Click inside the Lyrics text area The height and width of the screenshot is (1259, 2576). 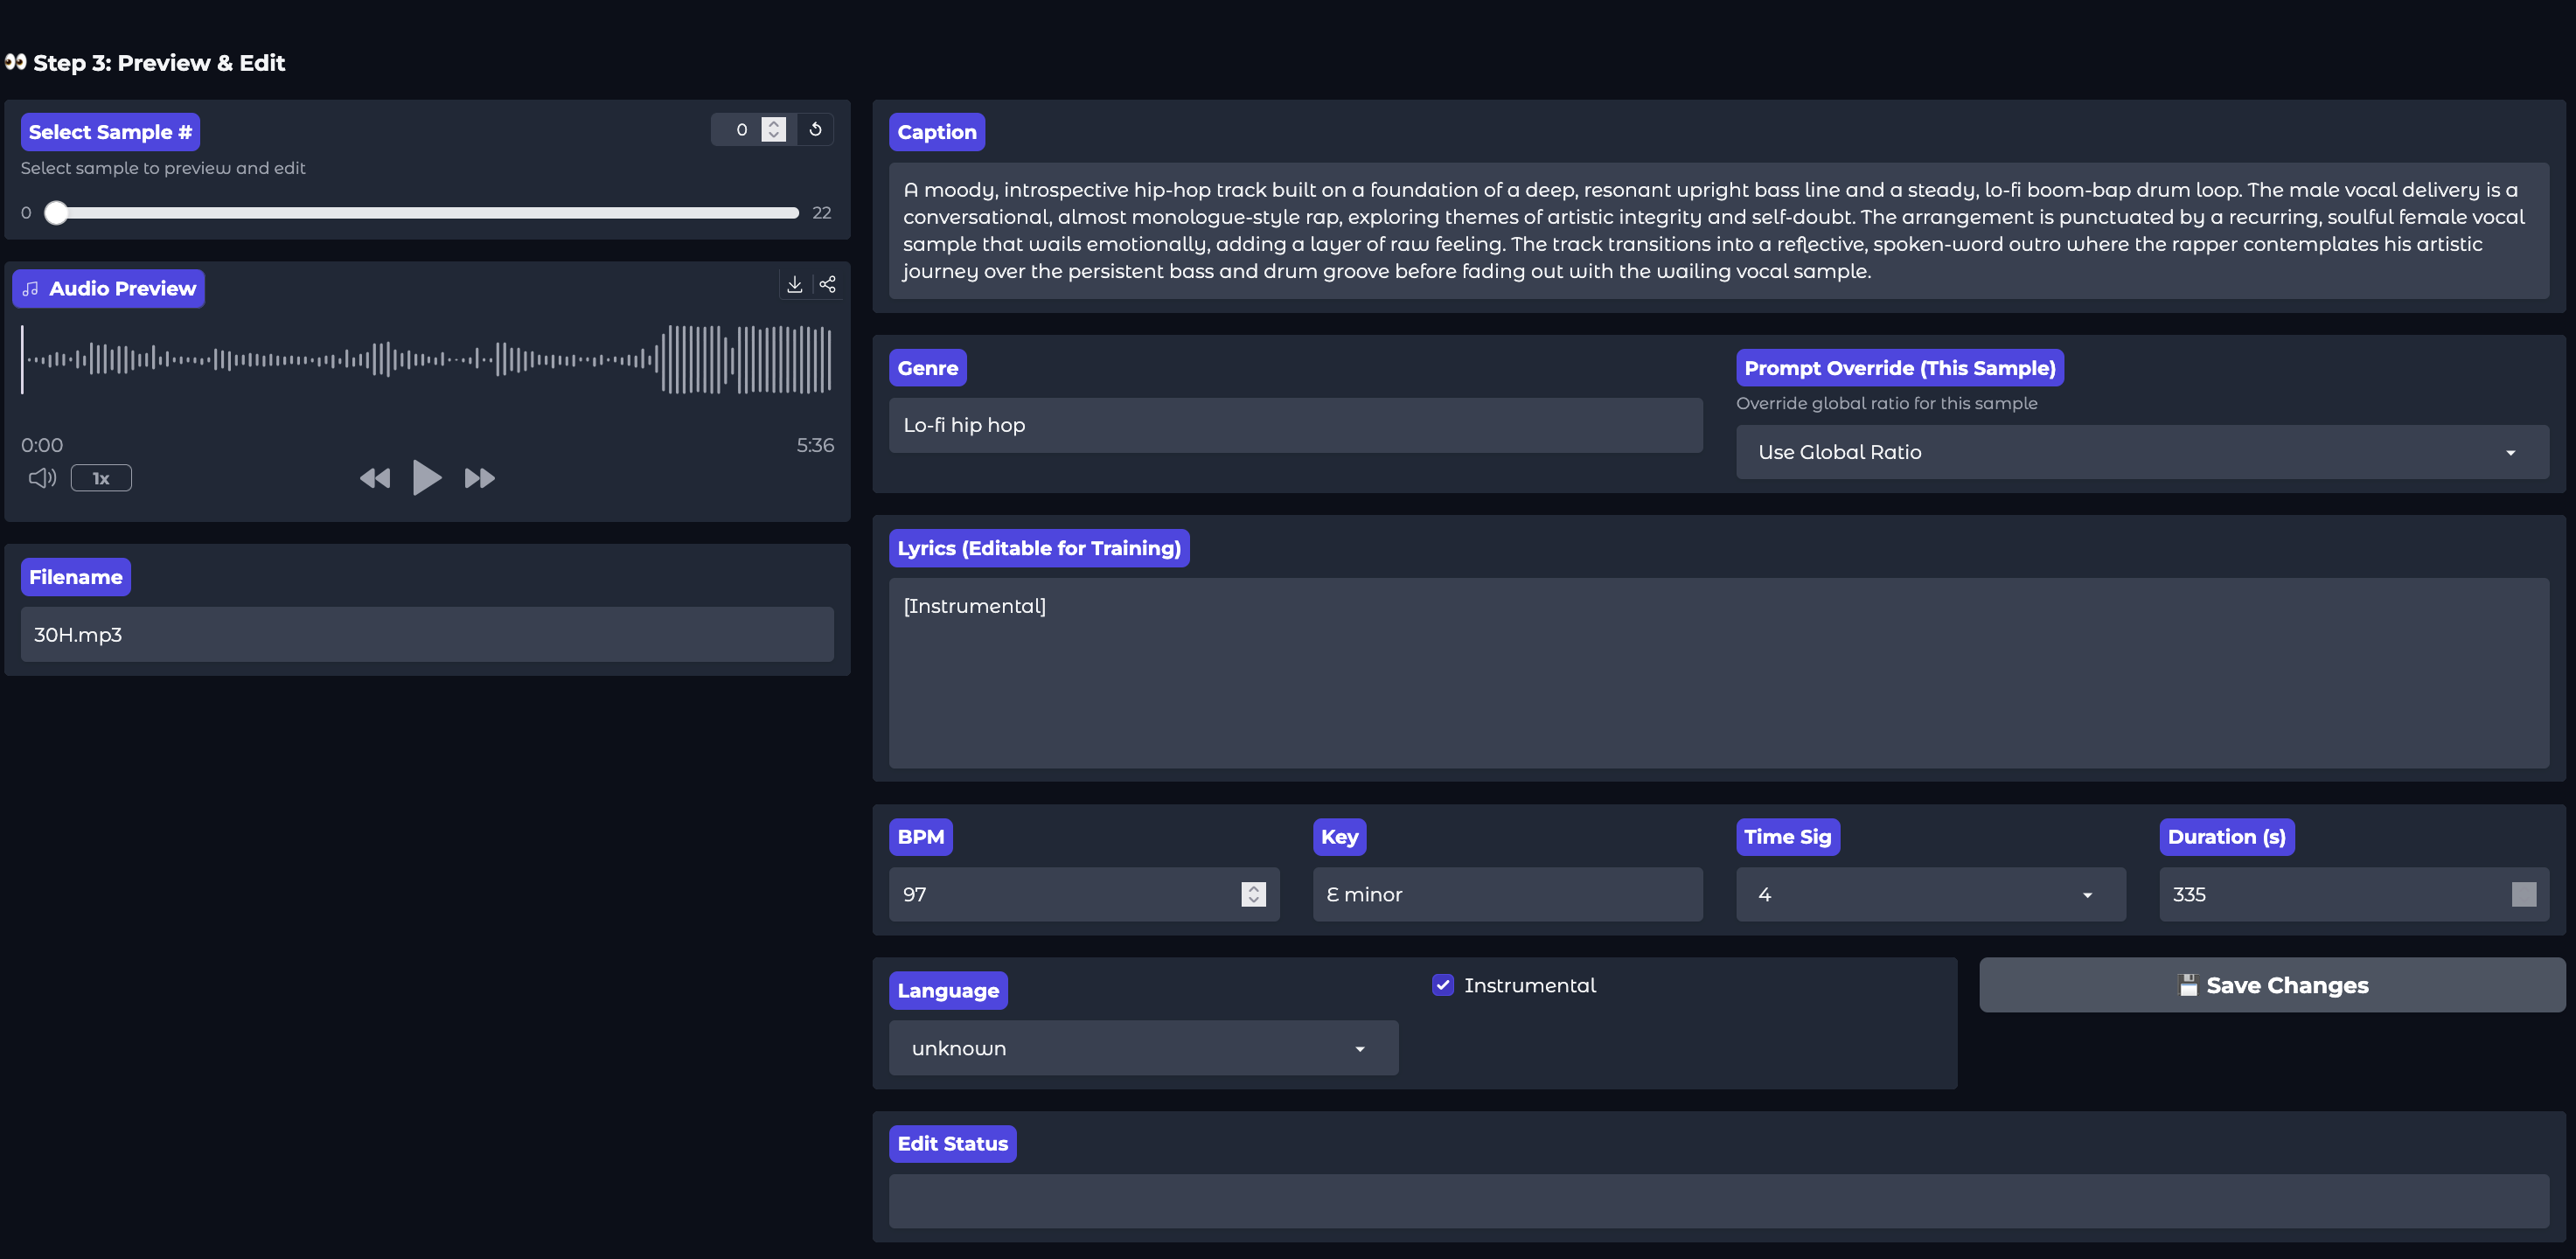(x=1717, y=672)
